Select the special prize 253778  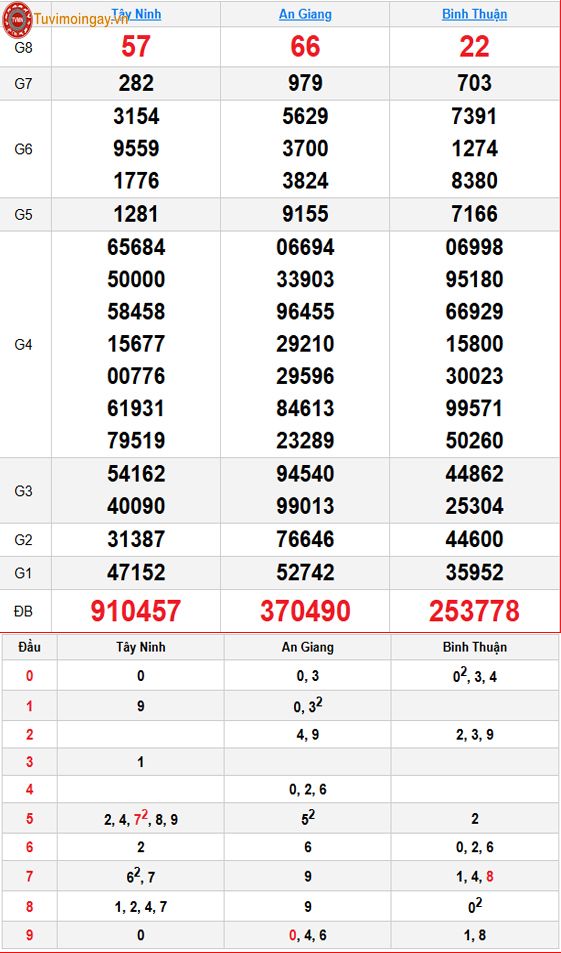(x=475, y=611)
